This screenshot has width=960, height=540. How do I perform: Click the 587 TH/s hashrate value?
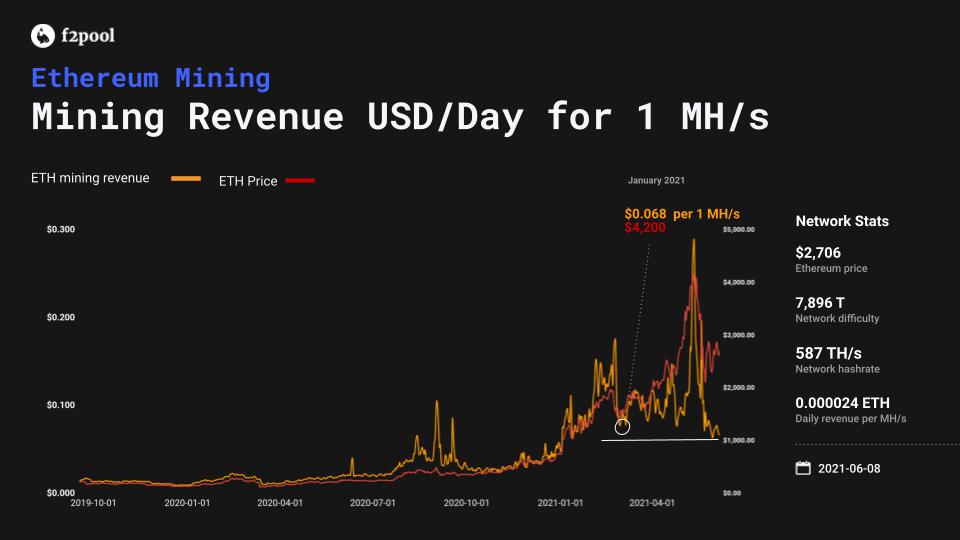(x=828, y=353)
